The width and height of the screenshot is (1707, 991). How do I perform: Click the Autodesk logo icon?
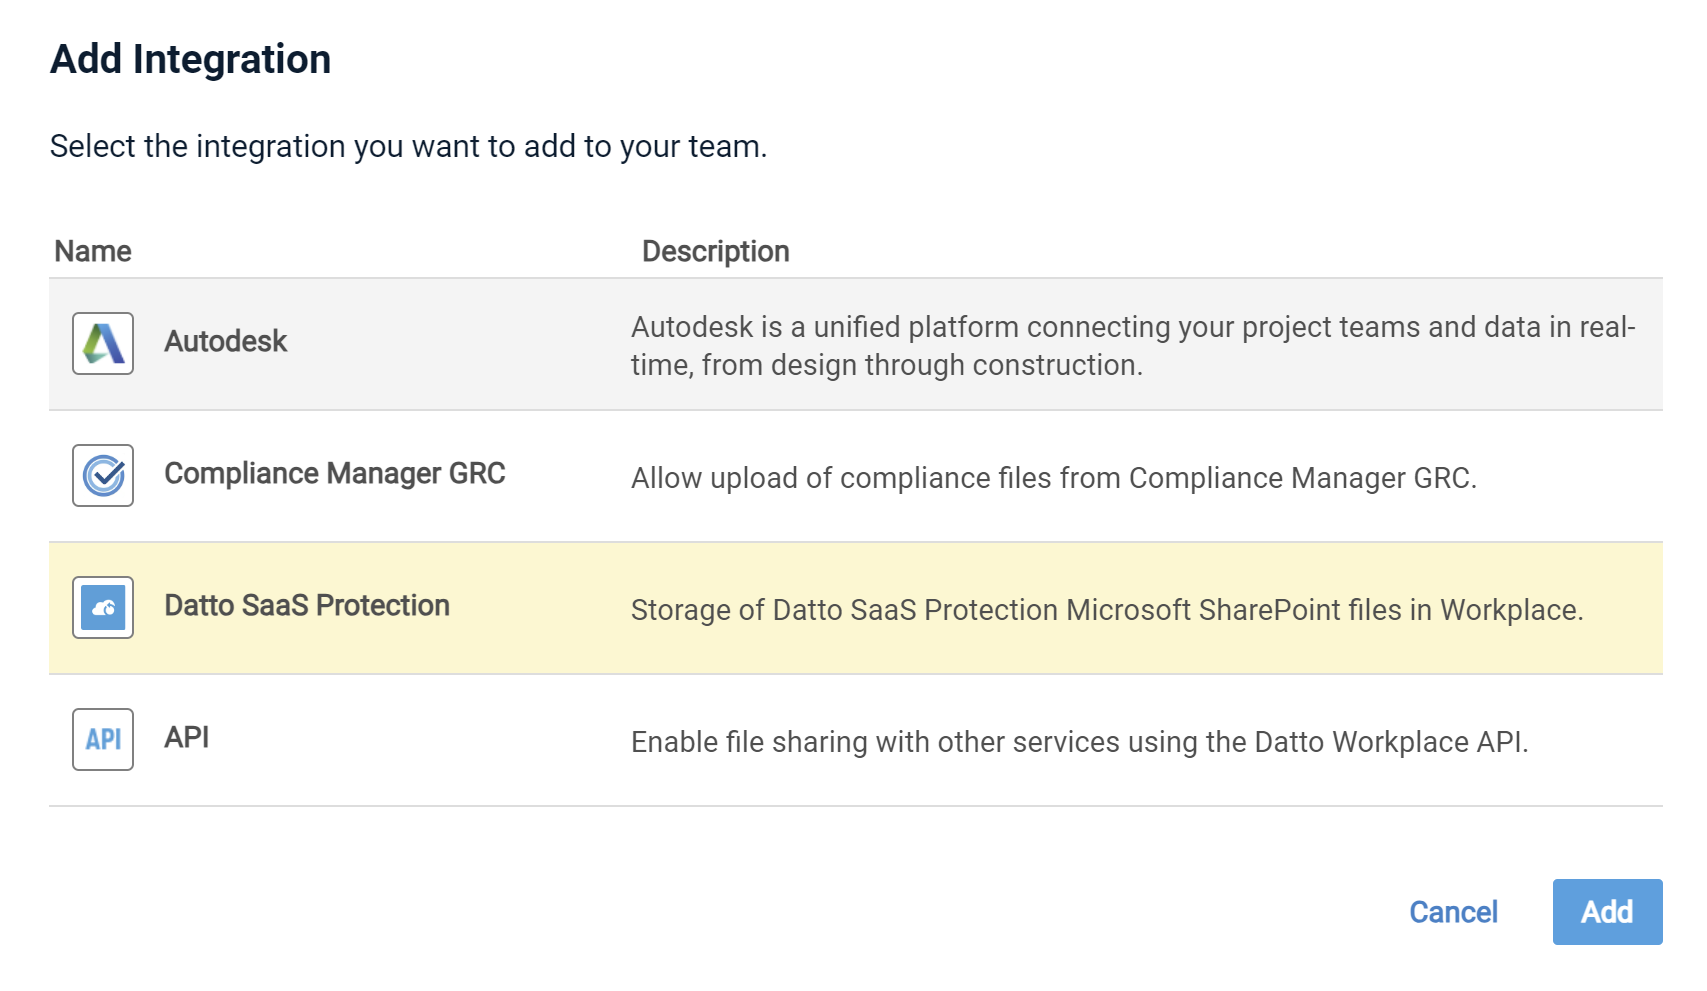tap(103, 343)
